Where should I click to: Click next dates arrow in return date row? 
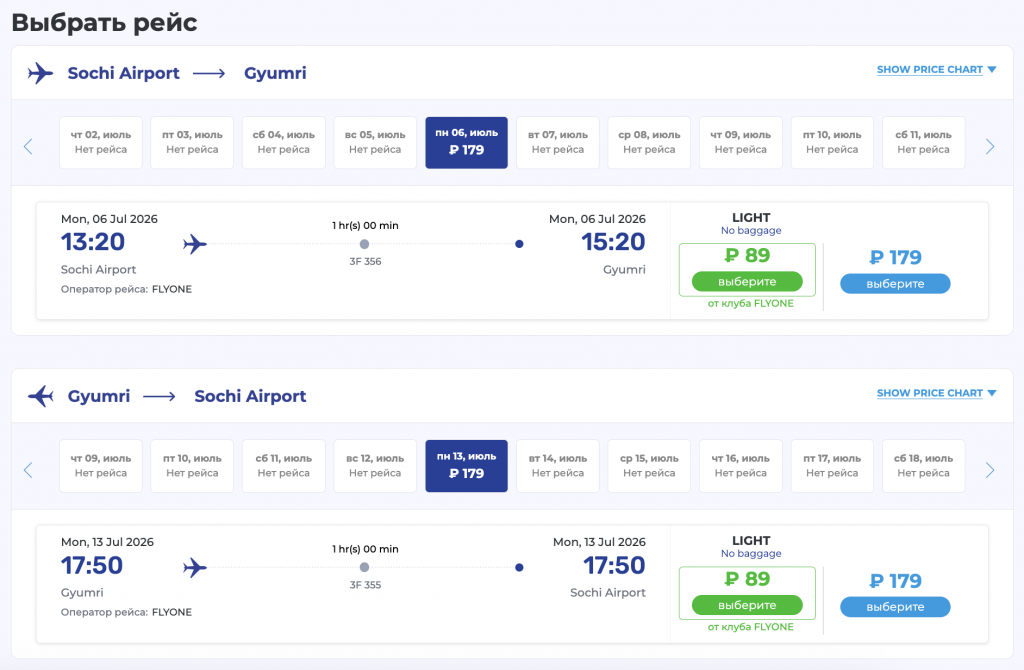(x=990, y=470)
